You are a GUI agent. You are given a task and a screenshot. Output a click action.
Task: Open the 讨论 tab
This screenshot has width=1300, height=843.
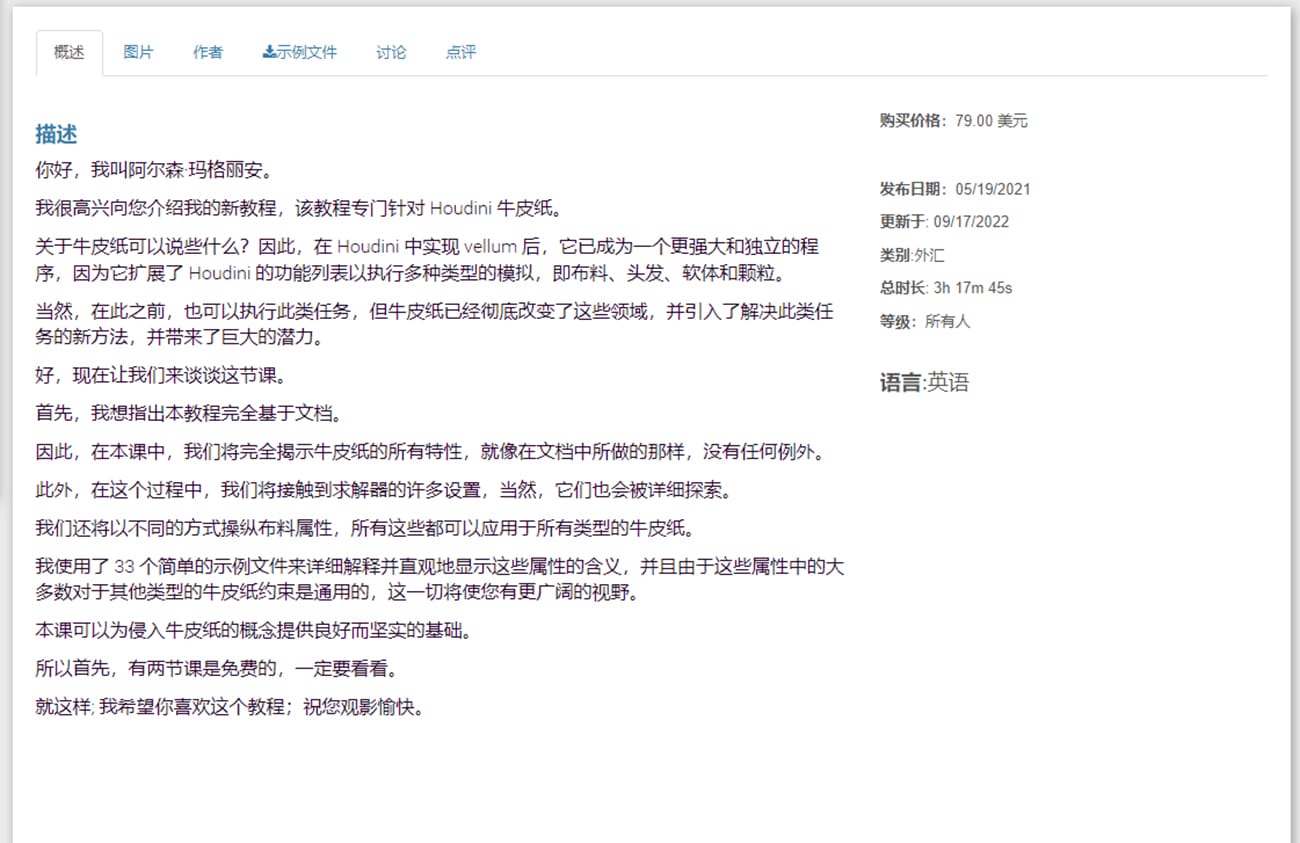coord(391,53)
